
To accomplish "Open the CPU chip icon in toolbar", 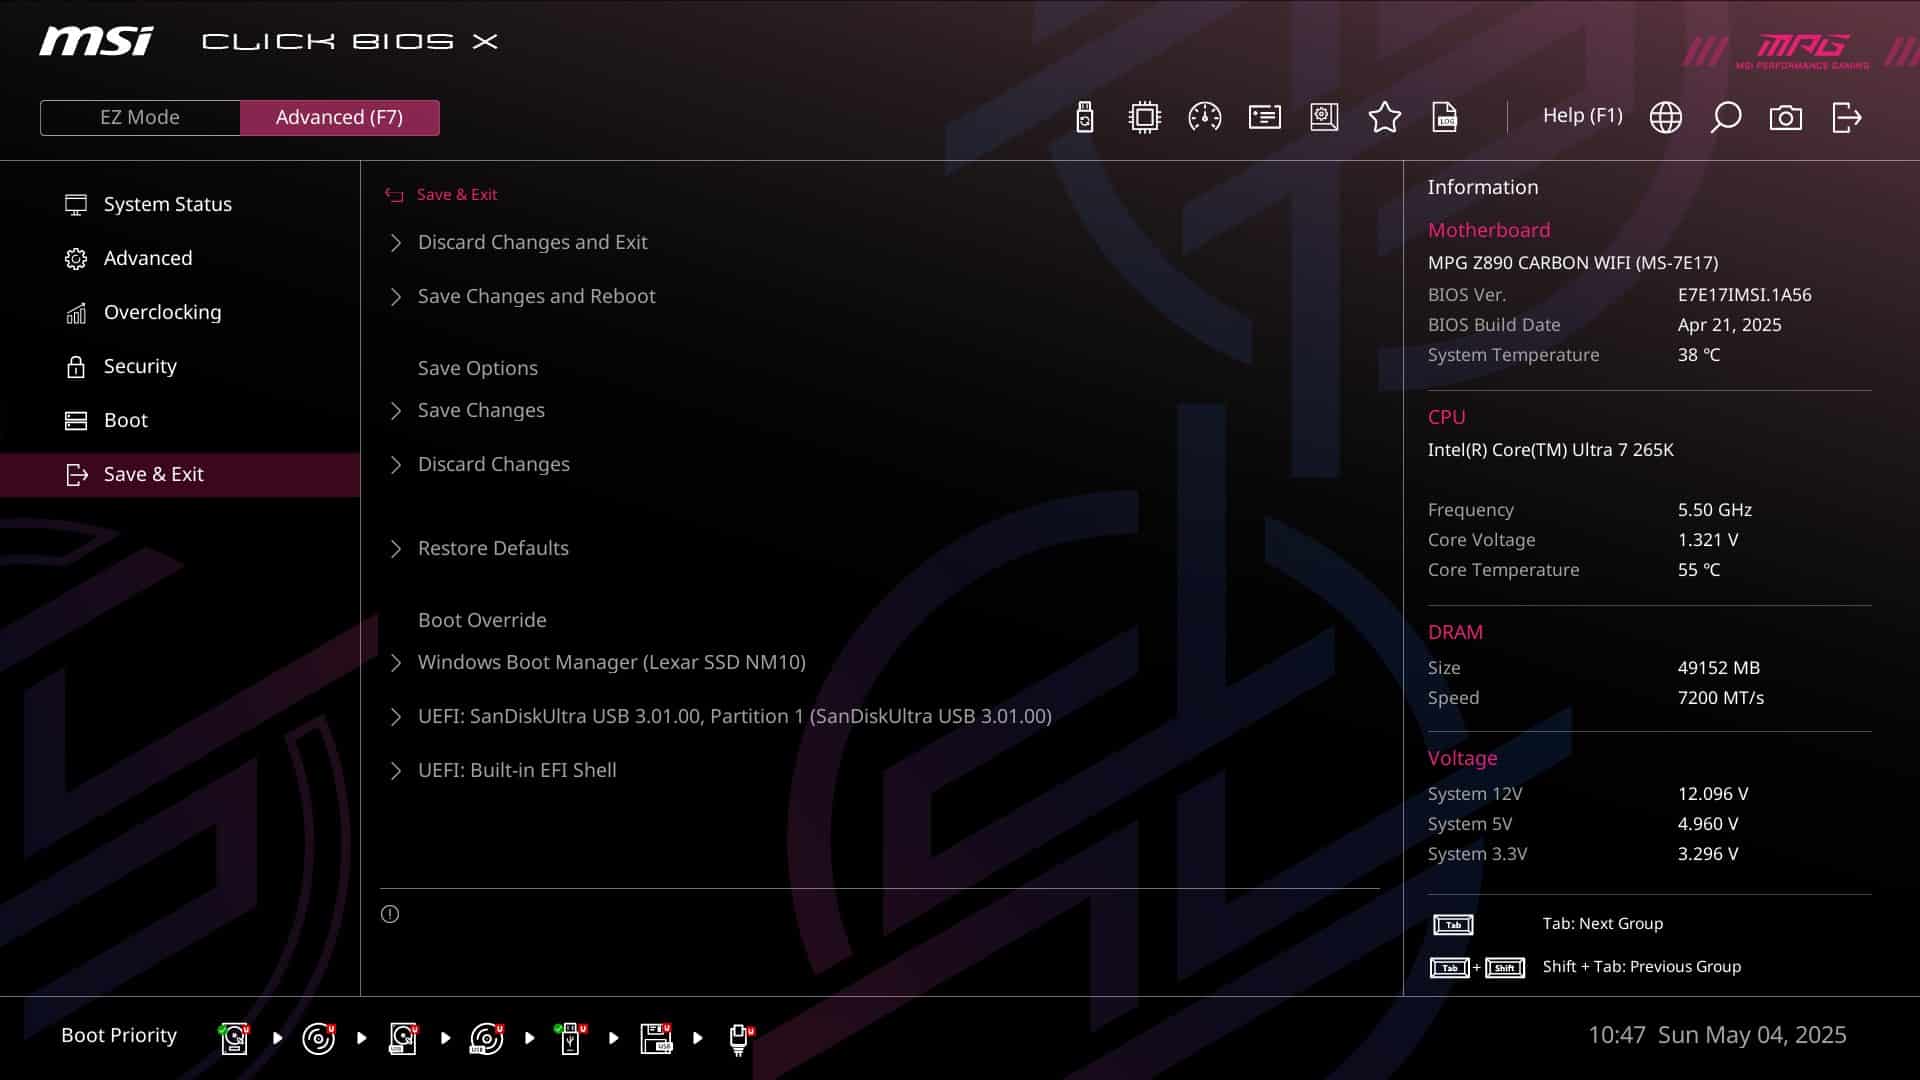I will tap(1144, 117).
